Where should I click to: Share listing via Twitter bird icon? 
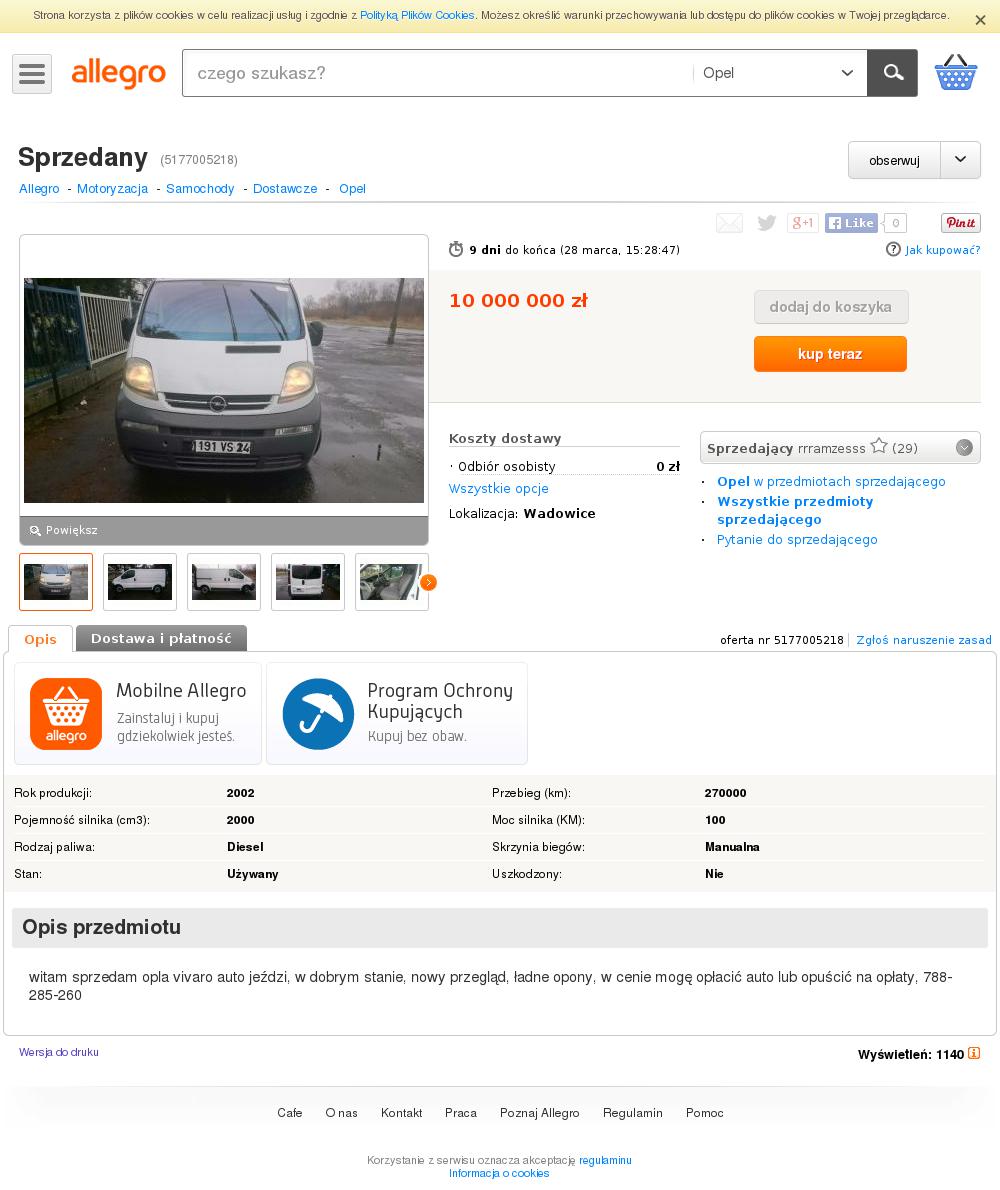[766, 222]
